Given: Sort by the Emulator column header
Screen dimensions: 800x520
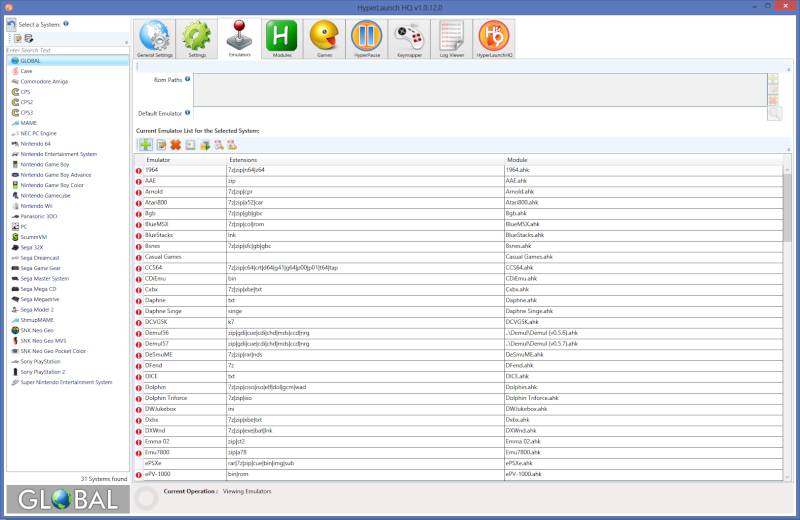Looking at the screenshot, I should (x=185, y=160).
